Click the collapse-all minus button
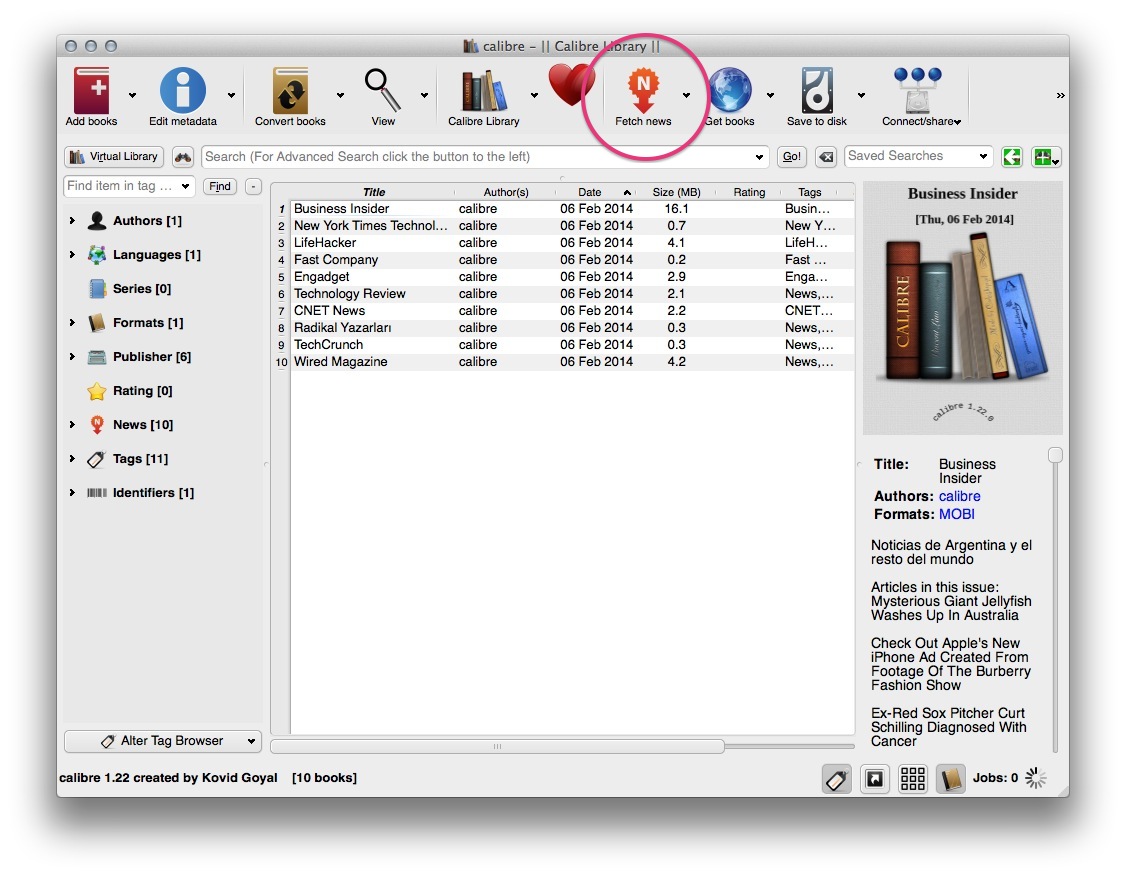This screenshot has height=876, width=1126. [x=253, y=187]
